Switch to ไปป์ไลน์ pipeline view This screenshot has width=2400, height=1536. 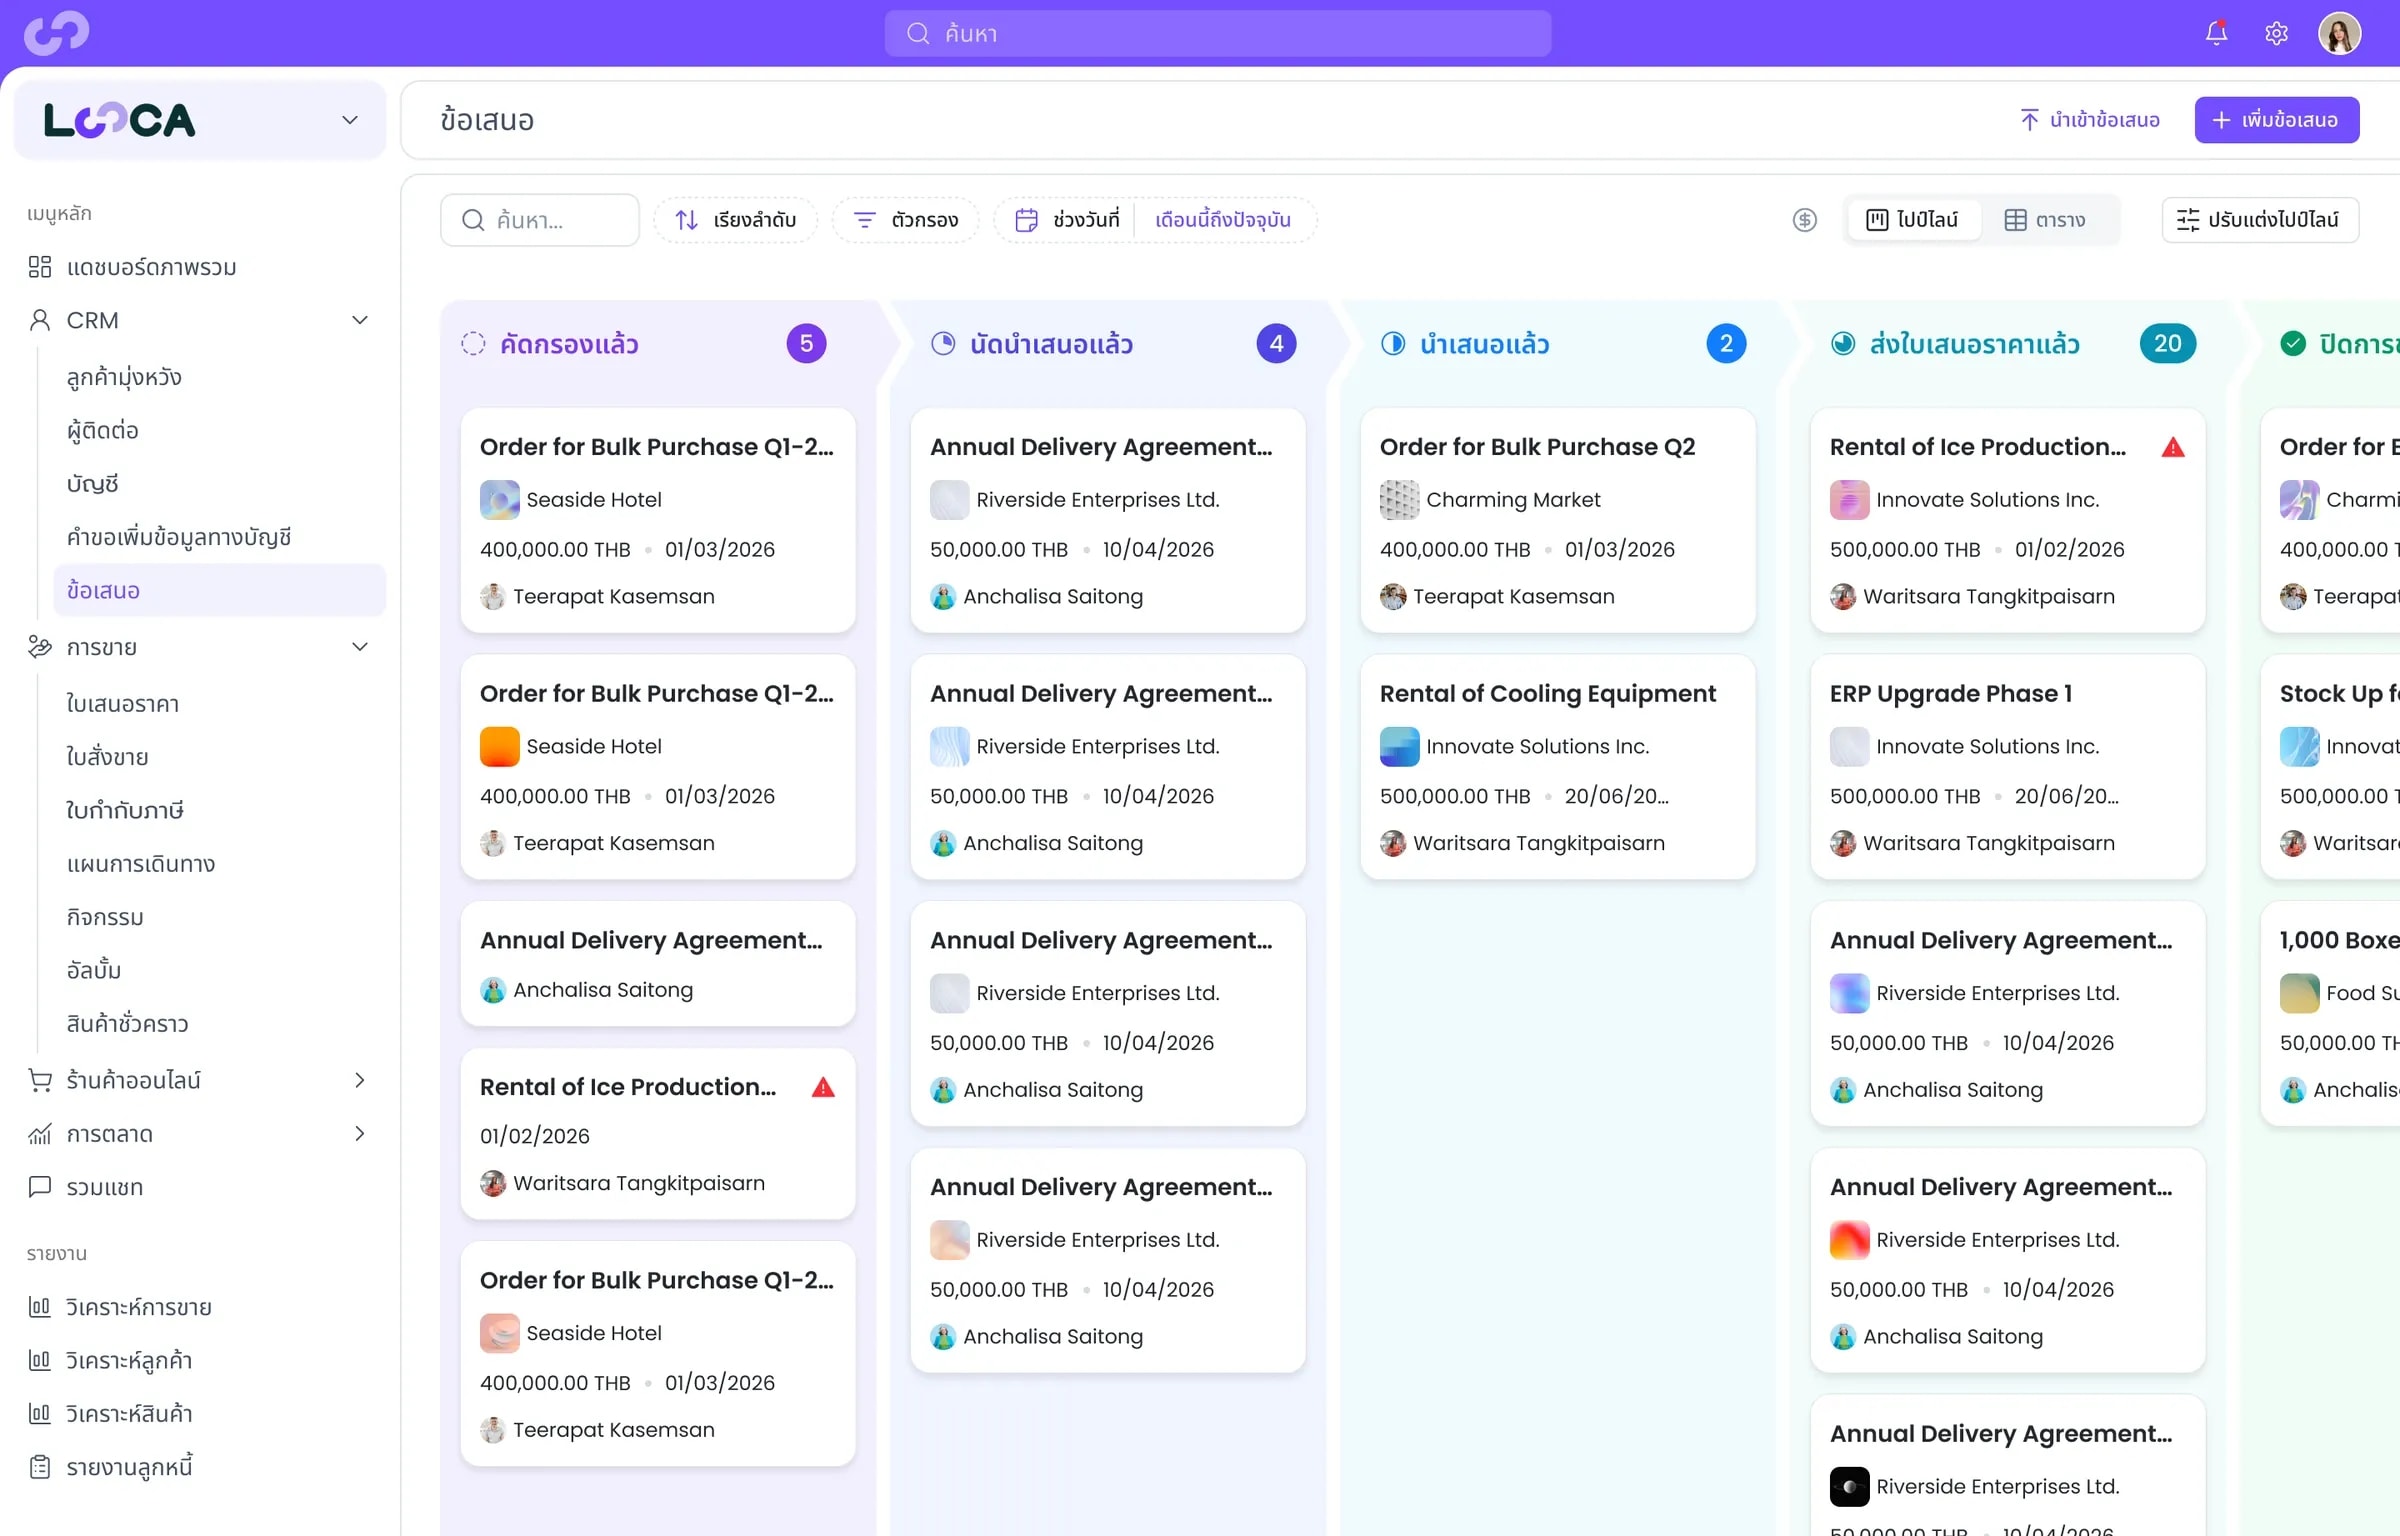(x=1912, y=220)
